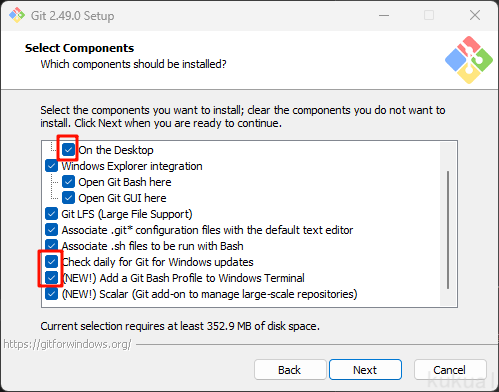
Task: Click the components list scrollbar thumb
Action: click(x=448, y=230)
